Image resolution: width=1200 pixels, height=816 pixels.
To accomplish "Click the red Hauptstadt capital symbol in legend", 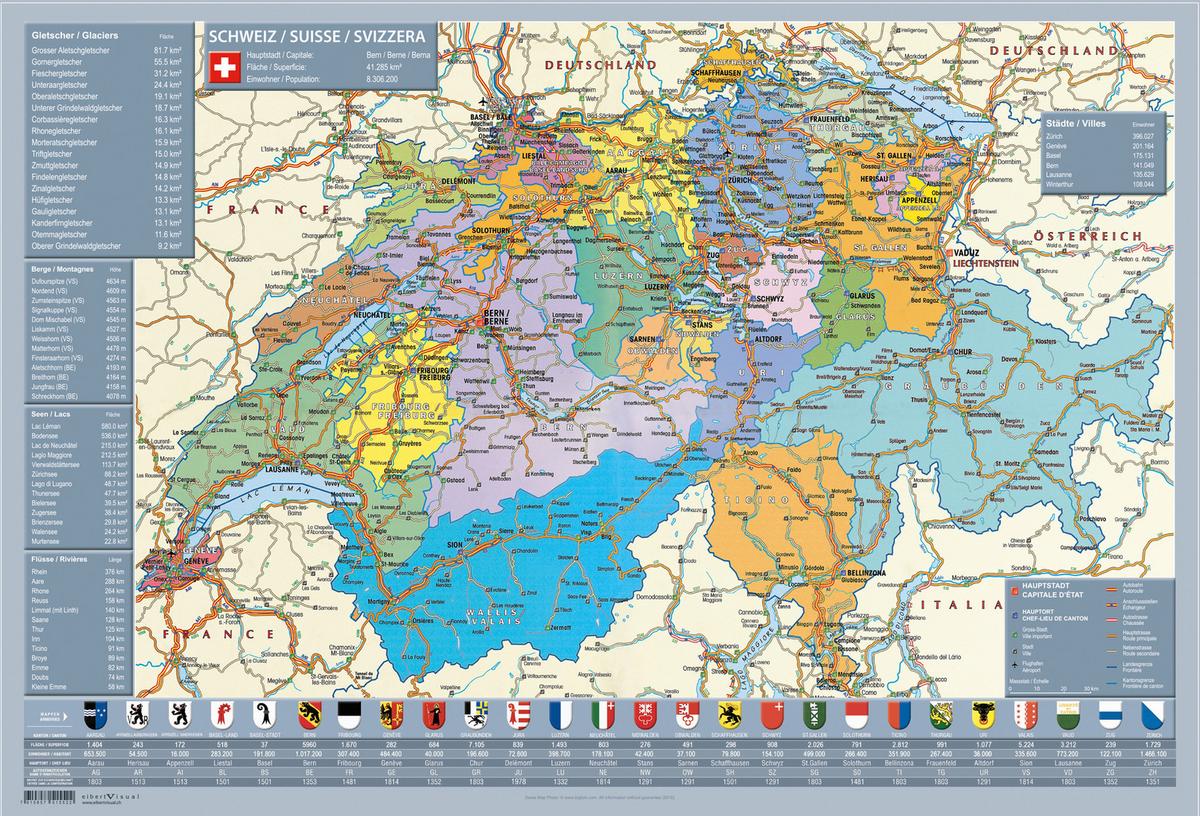I will click(x=1014, y=590).
